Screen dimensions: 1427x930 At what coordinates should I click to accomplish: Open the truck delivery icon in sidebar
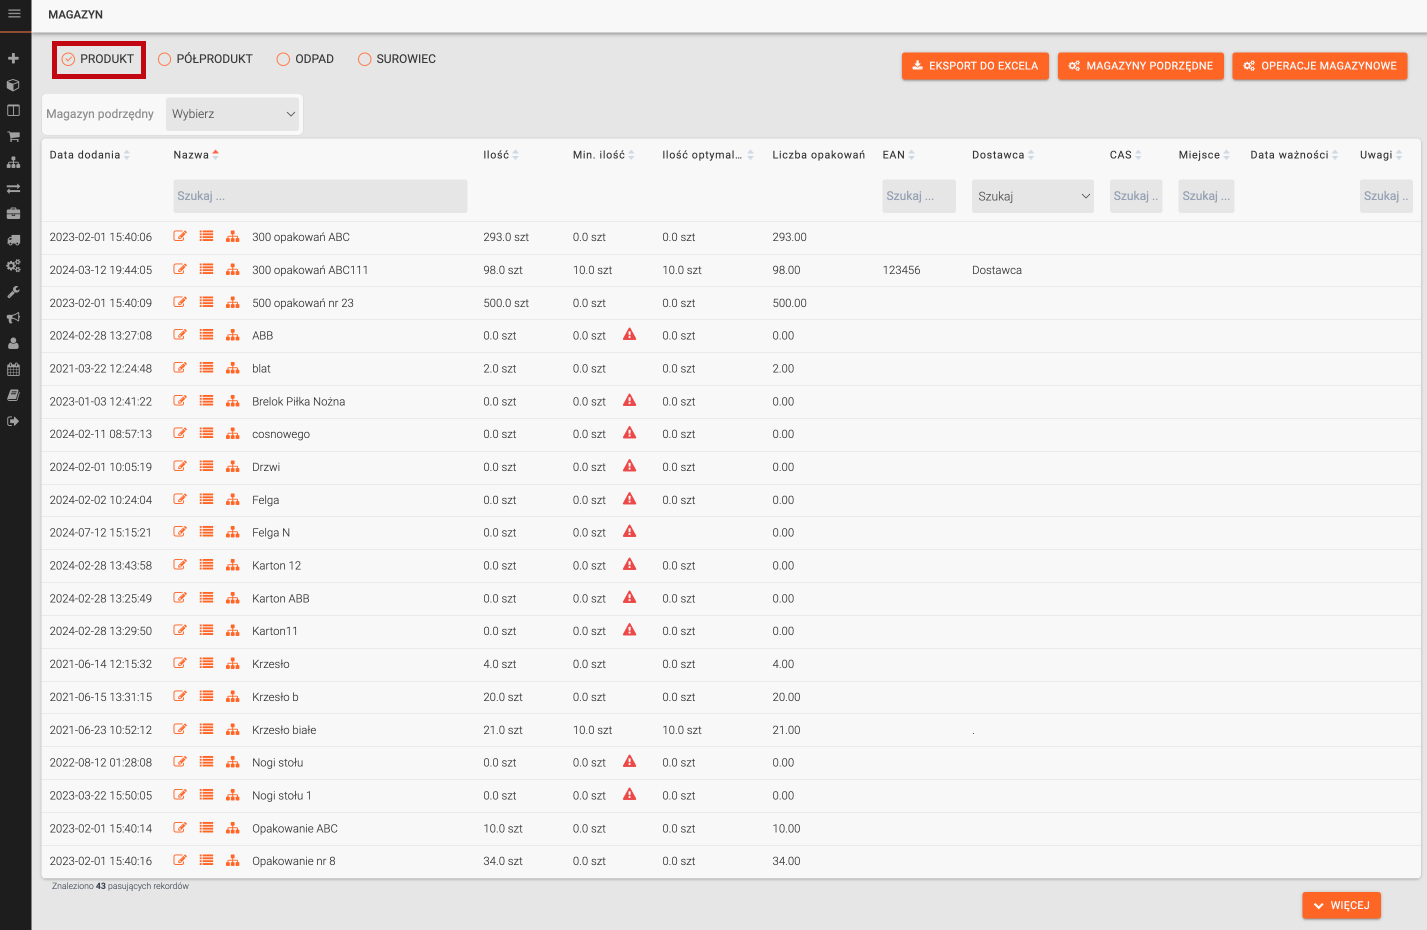[14, 240]
